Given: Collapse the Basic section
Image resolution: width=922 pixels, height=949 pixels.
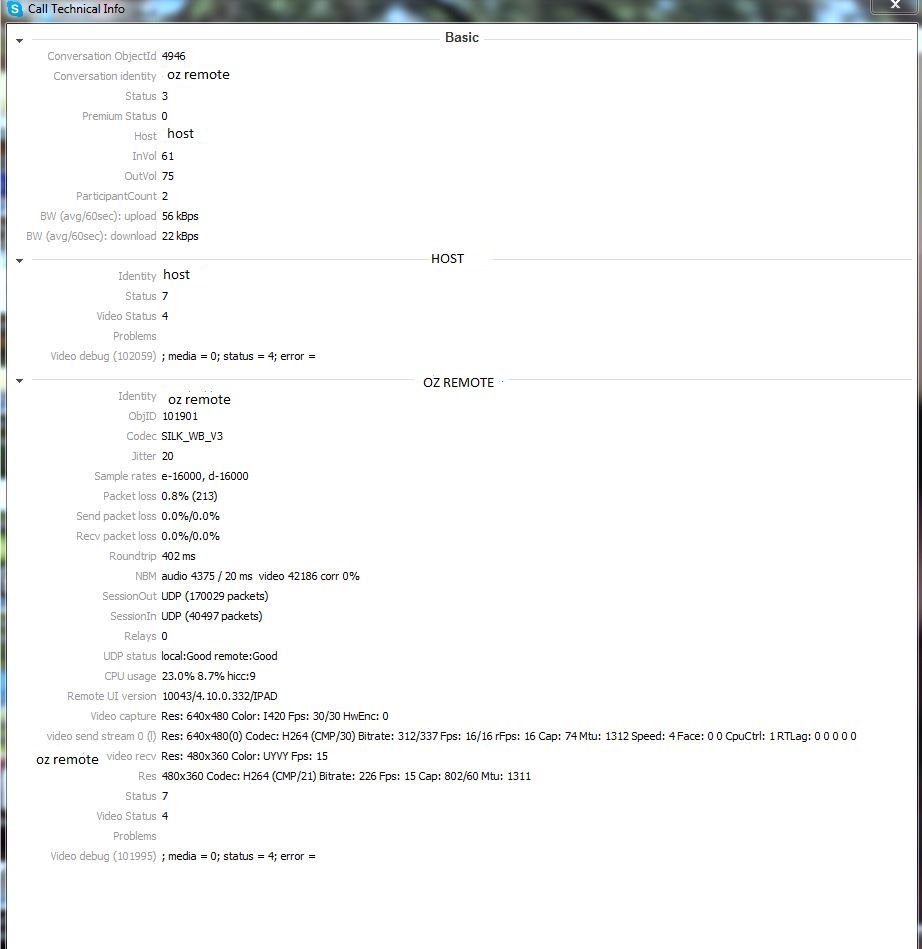Looking at the screenshot, I should pos(19,41).
